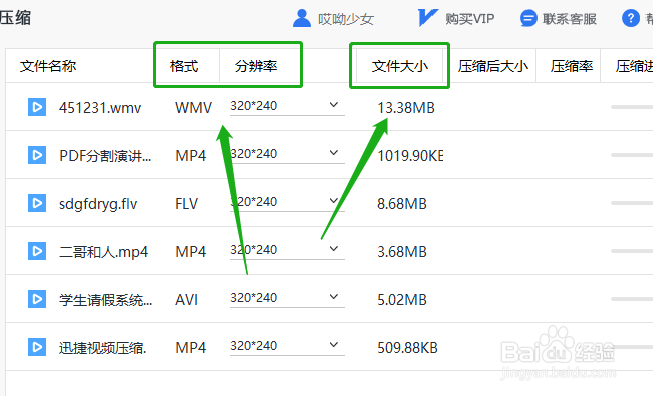Open resolution dropdown for 451231.wmv
This screenshot has width=653, height=396.
(287, 107)
